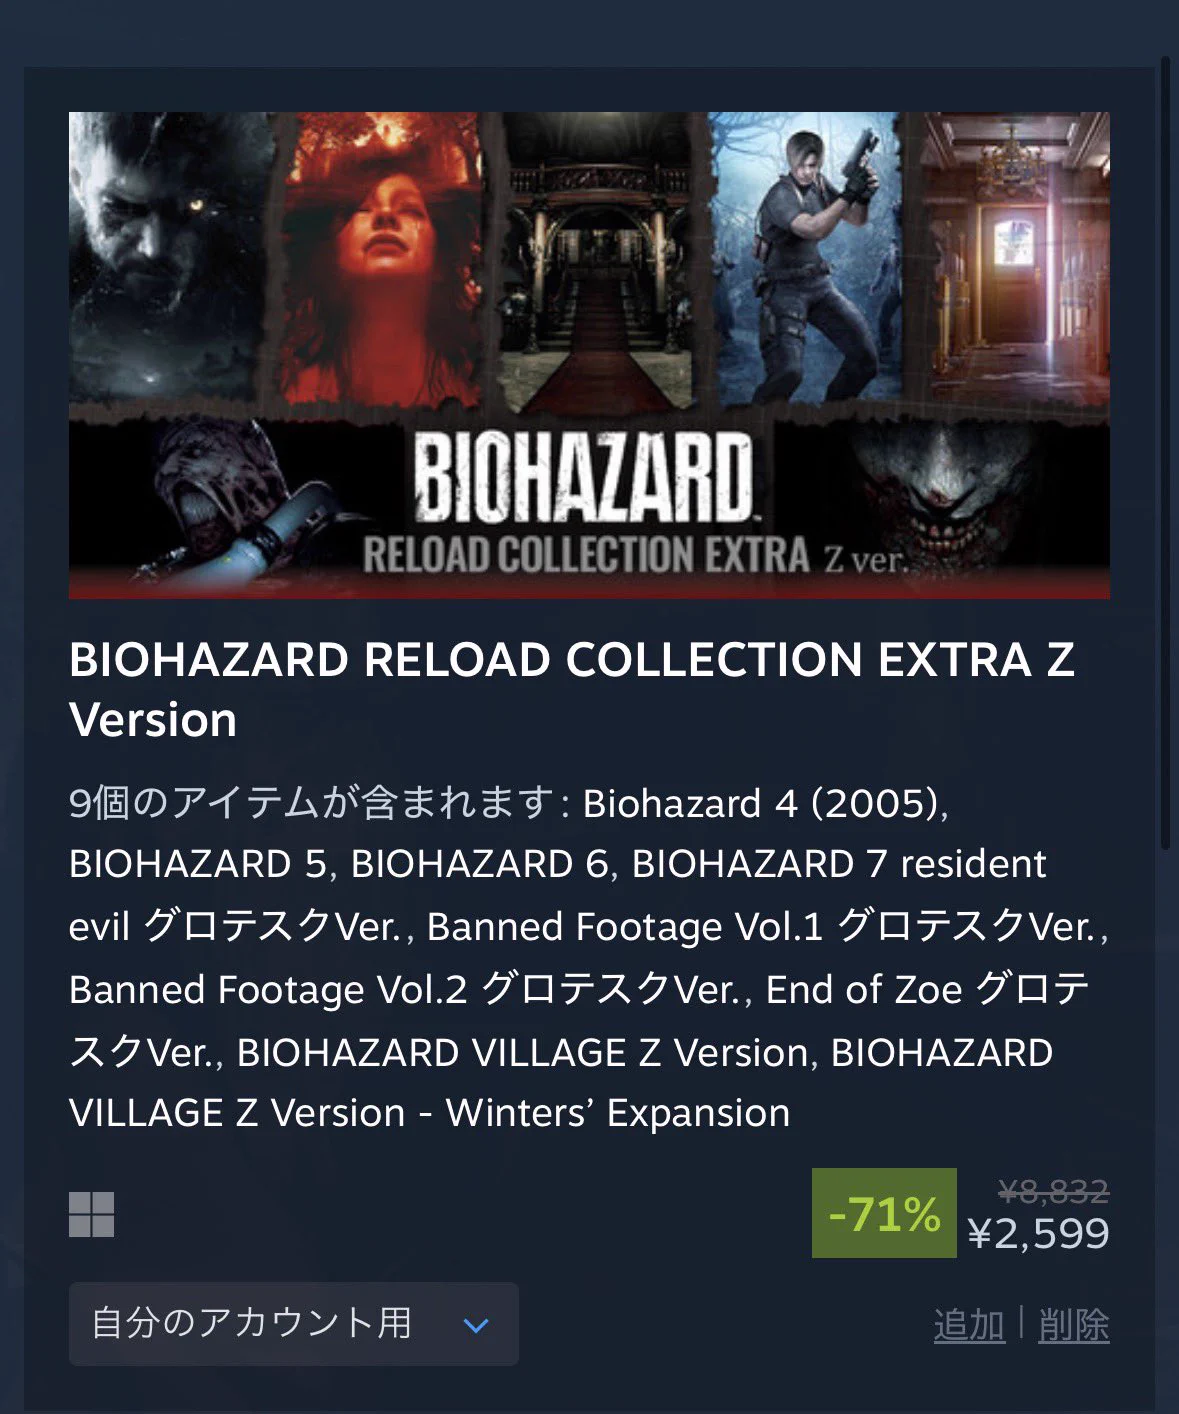1179x1414 pixels.
Task: Click the struck-through ¥8,832 original price
Action: (1054, 1191)
